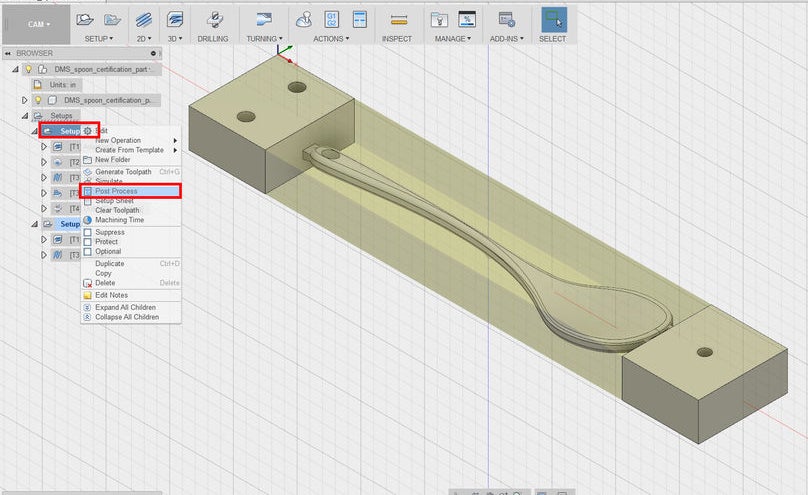Collapse the Setups folder triangle
The height and width of the screenshot is (495, 808).
click(x=24, y=116)
